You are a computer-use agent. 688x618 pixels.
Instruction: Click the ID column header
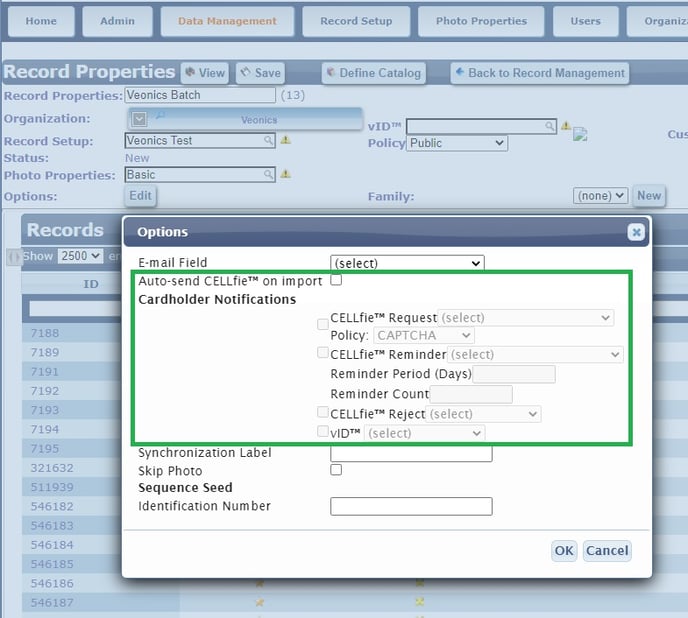pyautogui.click(x=91, y=284)
